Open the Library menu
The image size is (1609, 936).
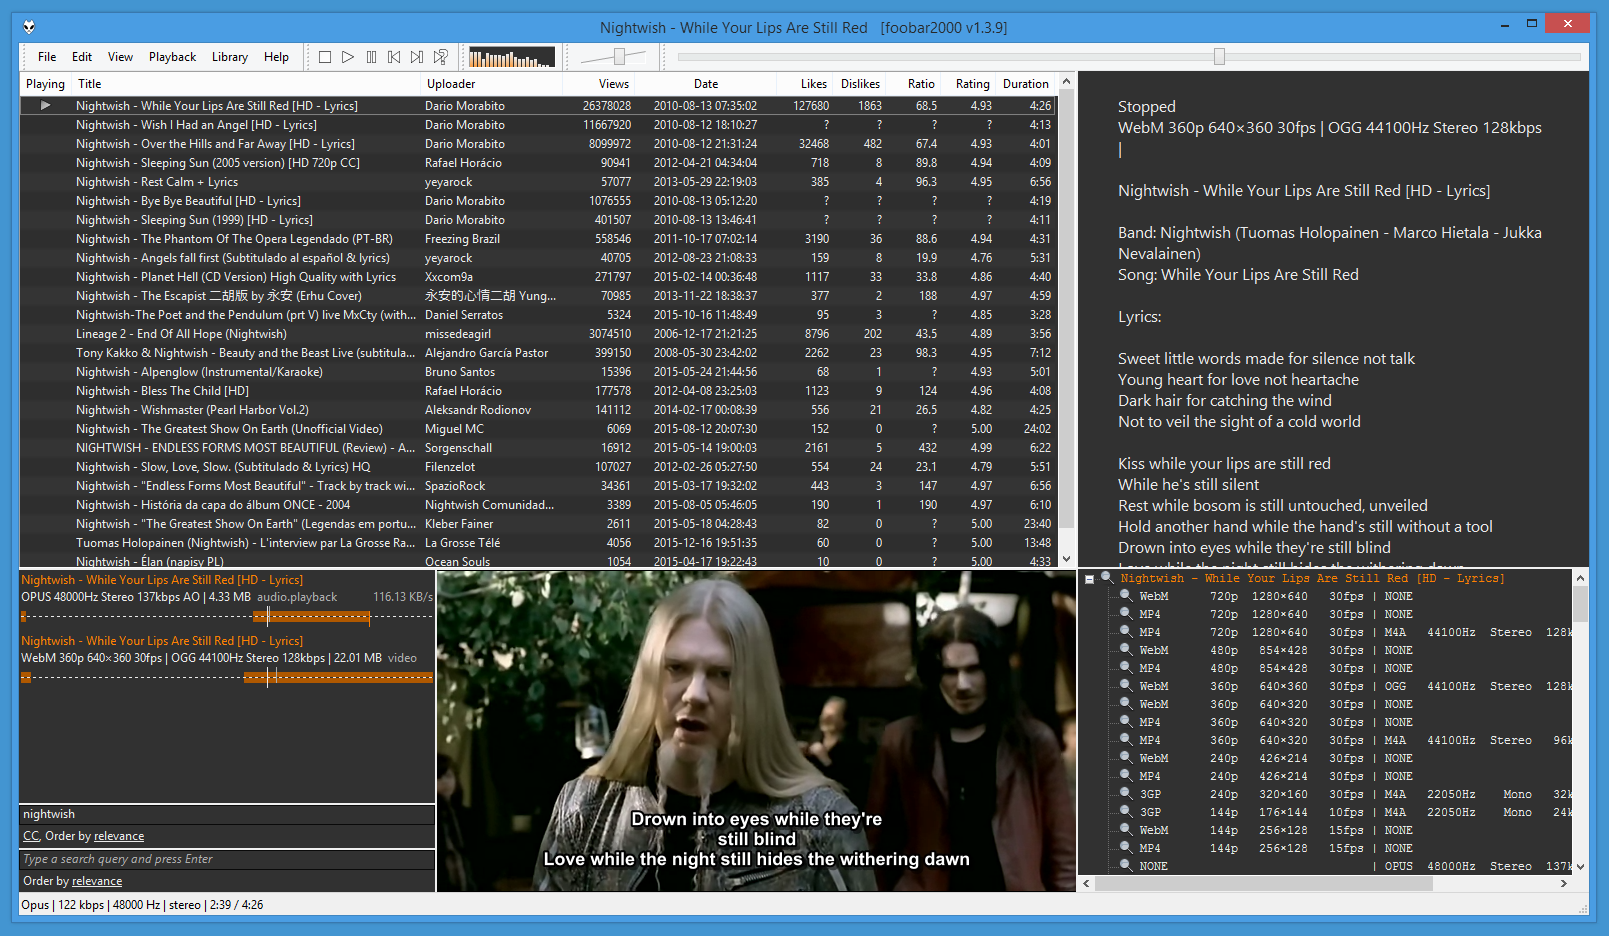tap(229, 57)
